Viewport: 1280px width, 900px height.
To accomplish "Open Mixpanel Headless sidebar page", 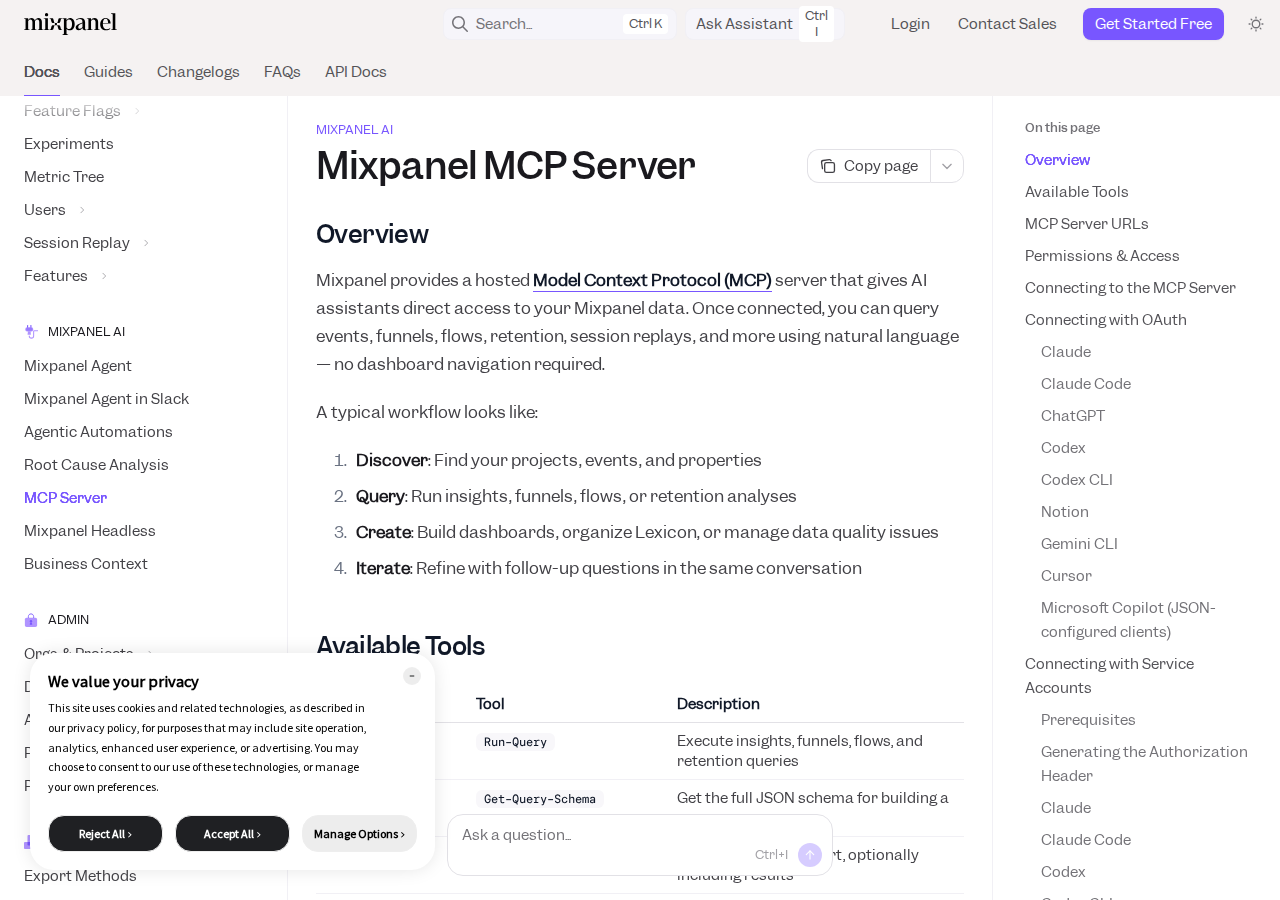I will 90,531.
